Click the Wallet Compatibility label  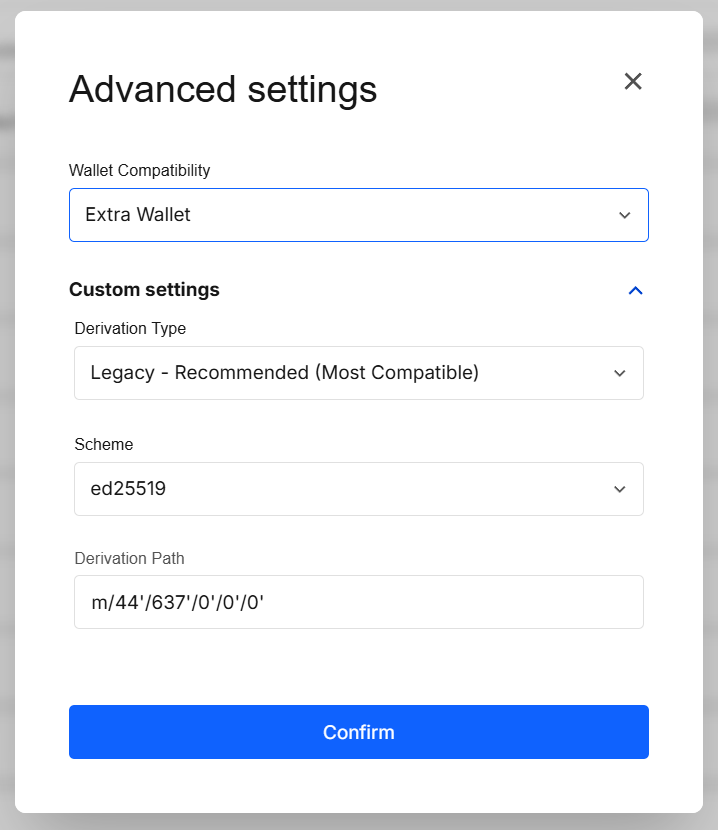tap(139, 171)
